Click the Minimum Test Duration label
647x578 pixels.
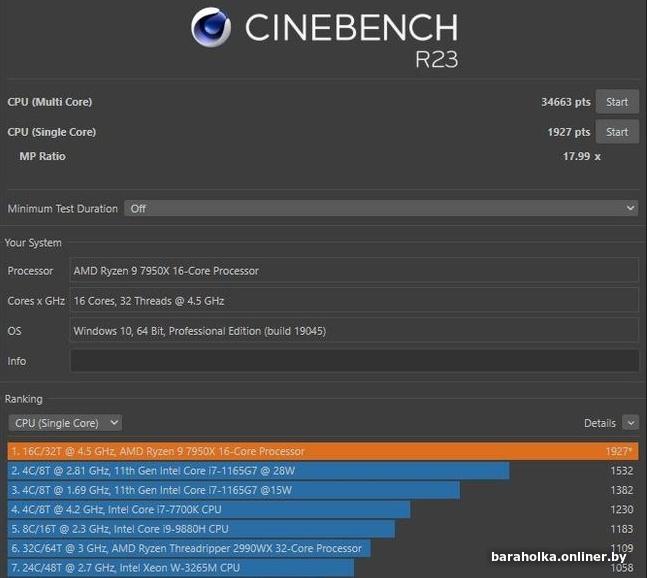pyautogui.click(x=63, y=209)
